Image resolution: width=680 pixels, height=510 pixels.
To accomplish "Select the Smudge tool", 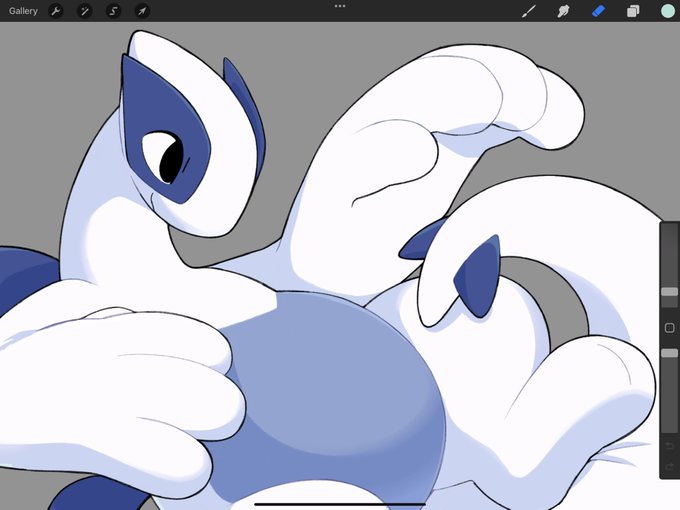I will 563,11.
